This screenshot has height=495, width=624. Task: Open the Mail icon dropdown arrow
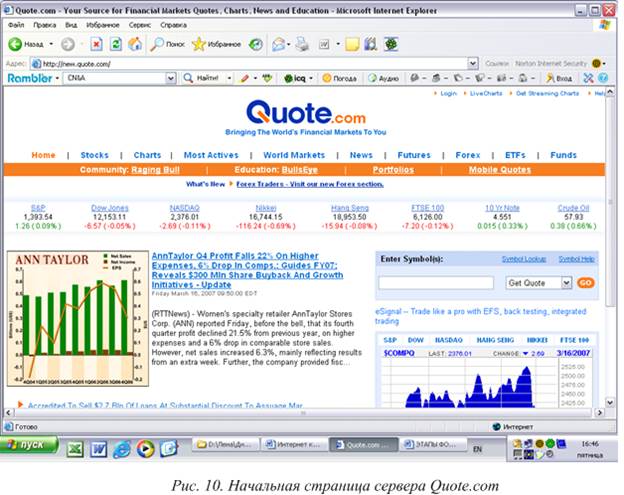click(289, 44)
